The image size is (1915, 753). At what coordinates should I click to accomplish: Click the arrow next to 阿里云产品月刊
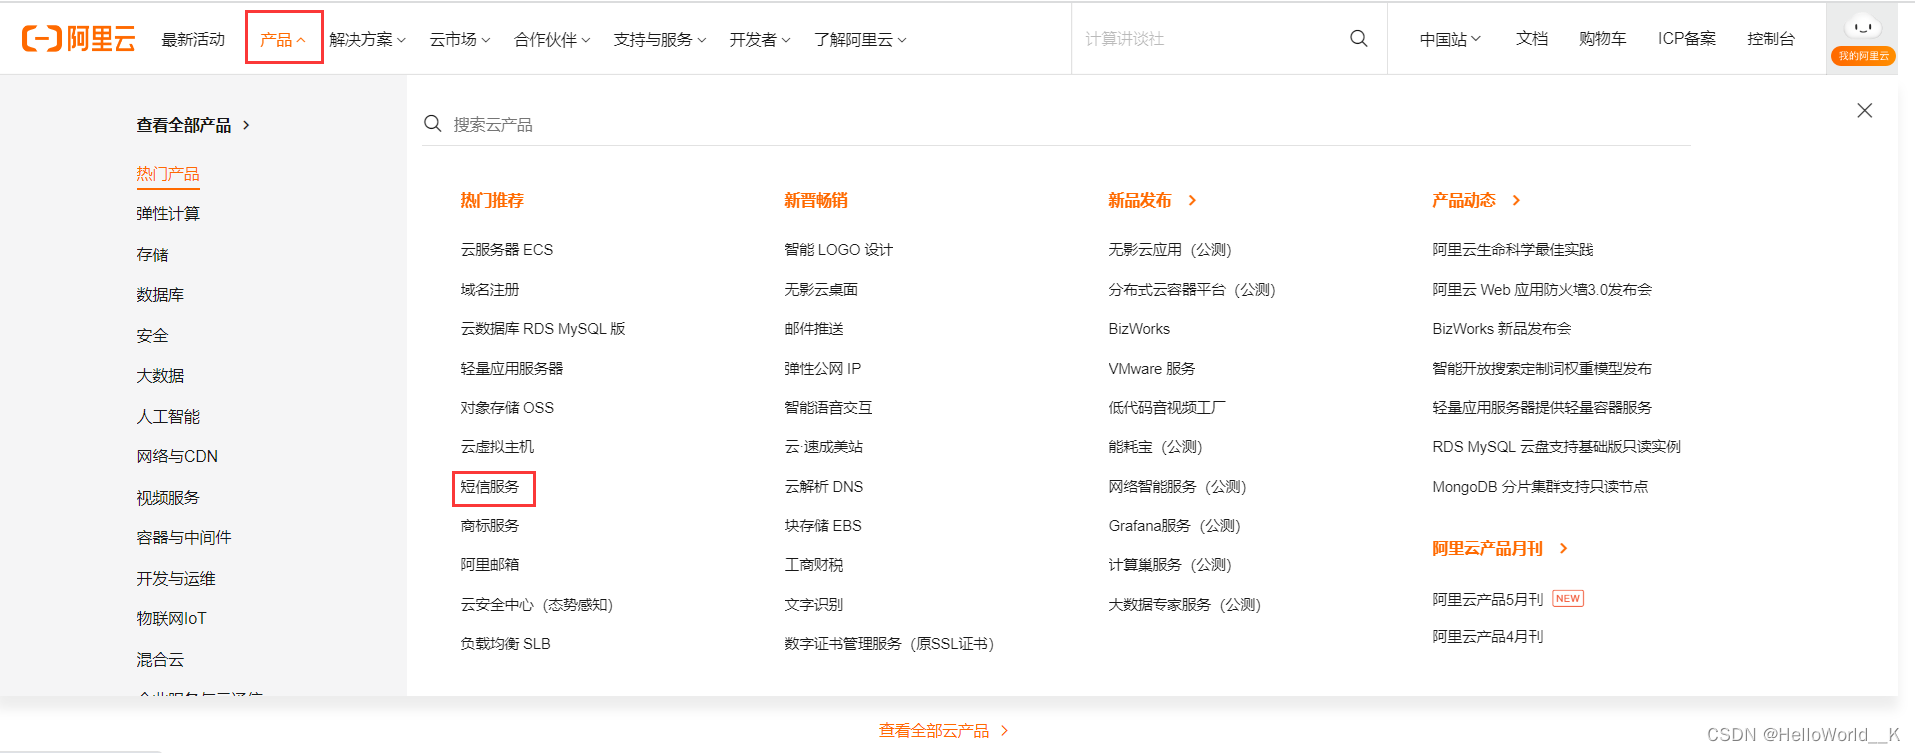coord(1563,548)
